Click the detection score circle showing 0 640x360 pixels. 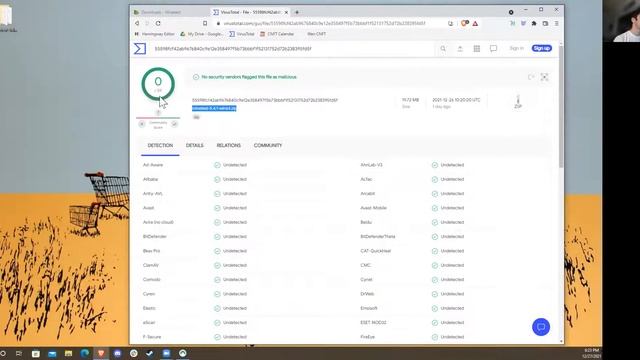pyautogui.click(x=158, y=84)
